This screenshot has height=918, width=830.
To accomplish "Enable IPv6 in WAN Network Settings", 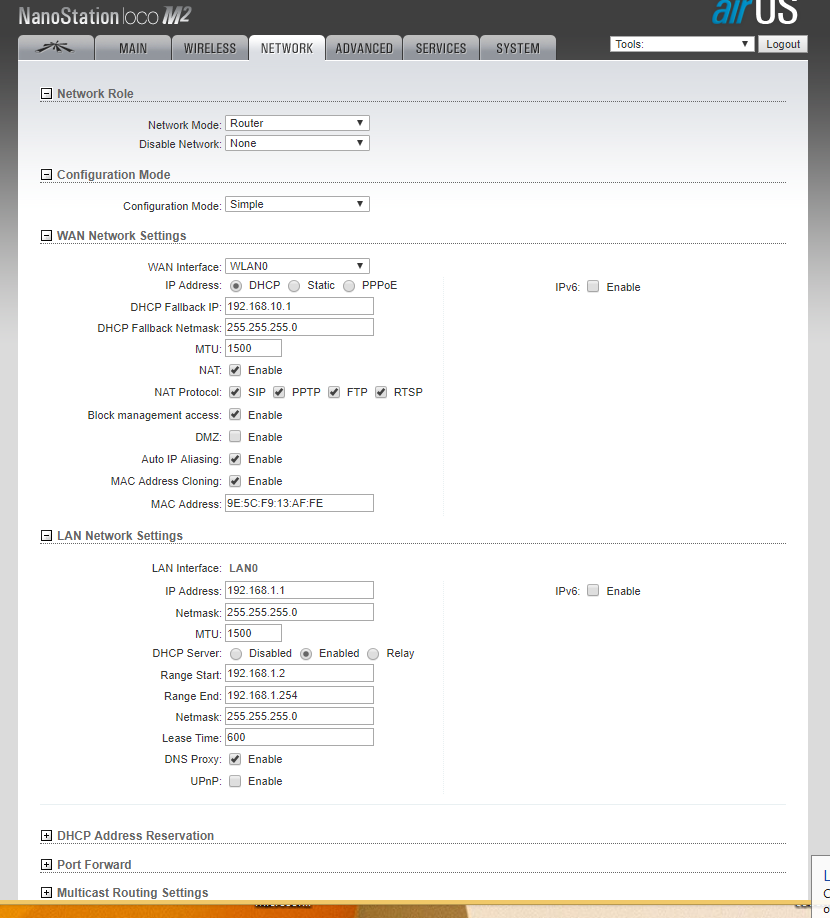I will [x=593, y=286].
